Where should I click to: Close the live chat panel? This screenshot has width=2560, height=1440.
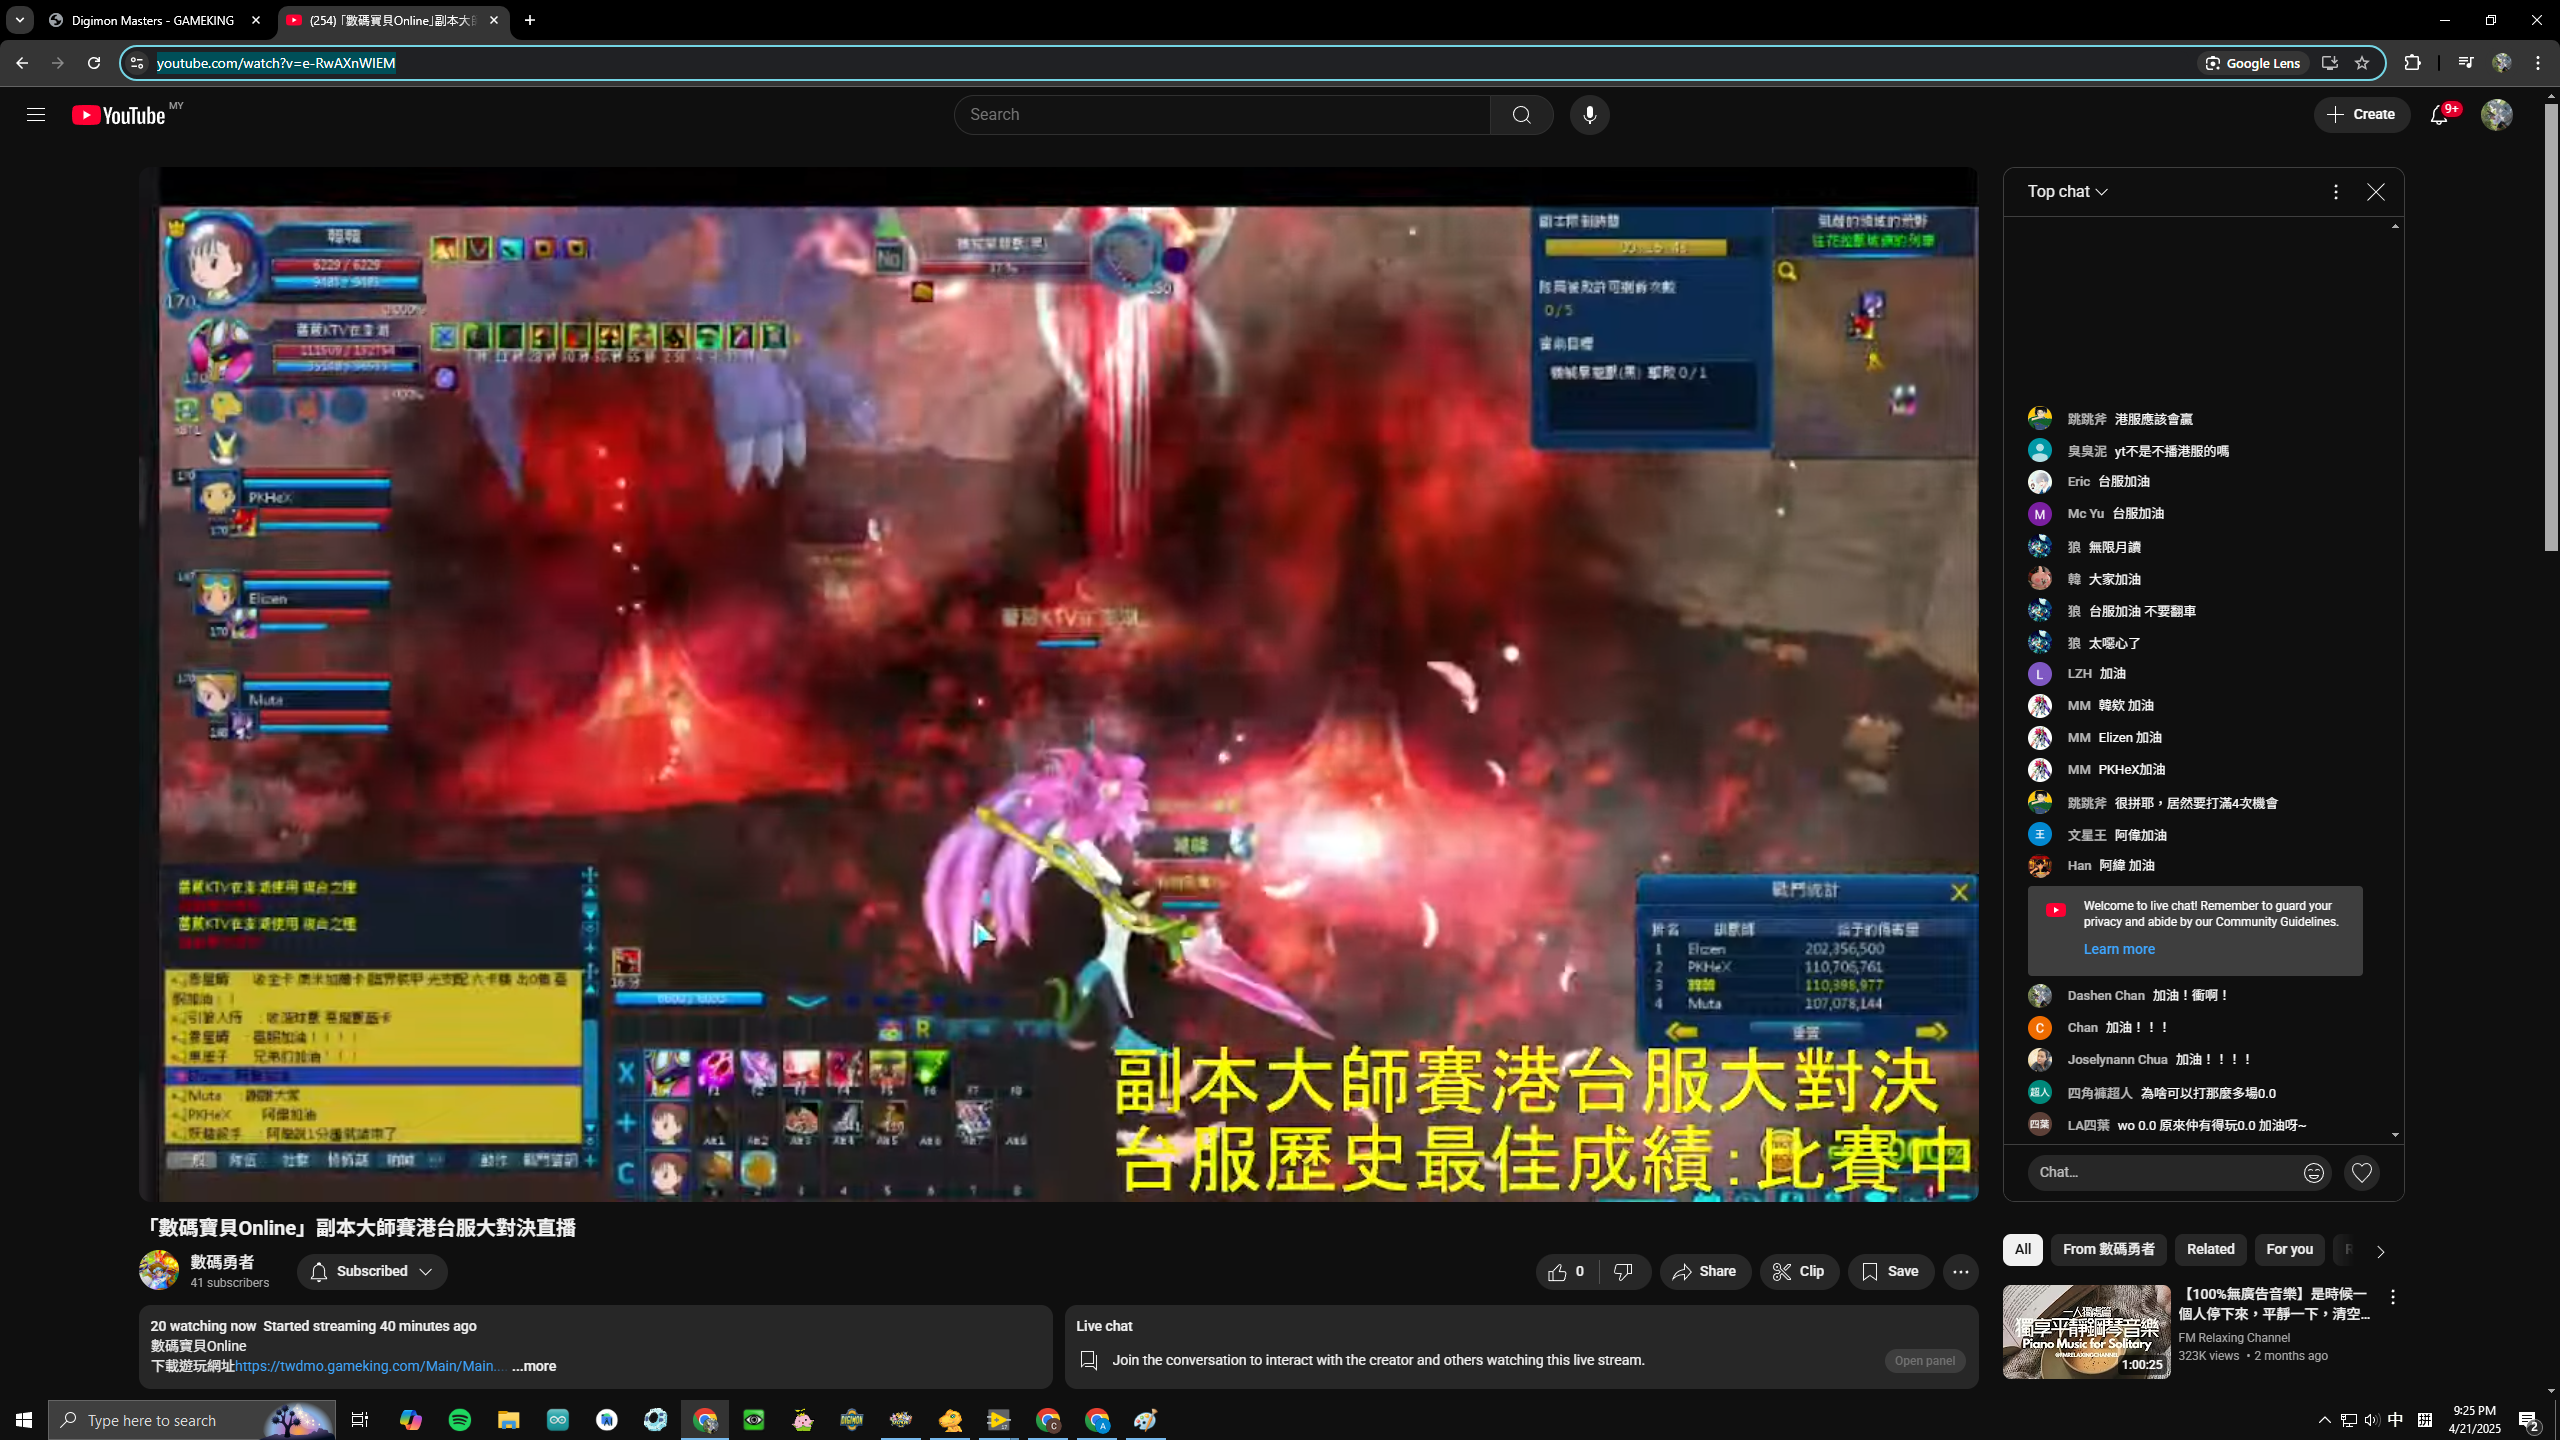click(x=2375, y=192)
